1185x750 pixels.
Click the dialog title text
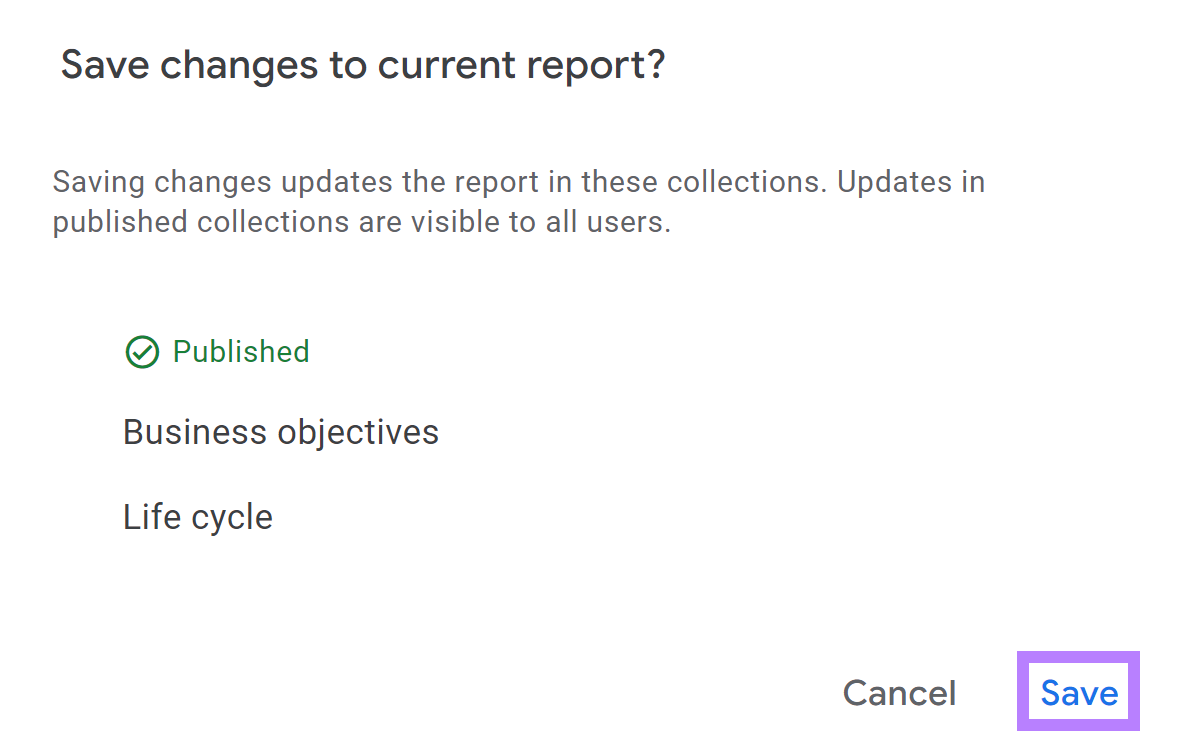(x=366, y=64)
